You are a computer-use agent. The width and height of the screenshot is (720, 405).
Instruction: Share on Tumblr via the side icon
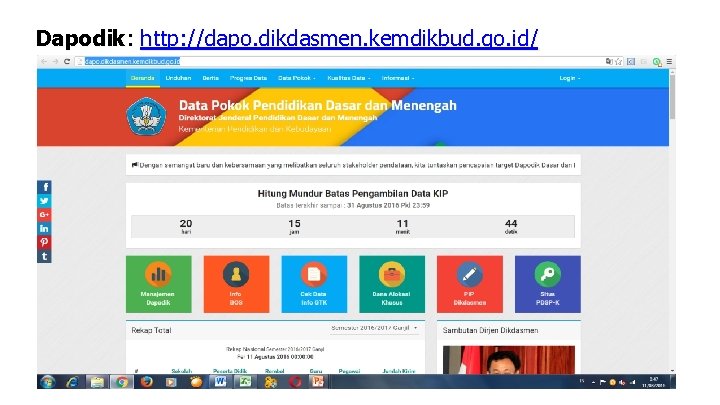pyautogui.click(x=44, y=256)
